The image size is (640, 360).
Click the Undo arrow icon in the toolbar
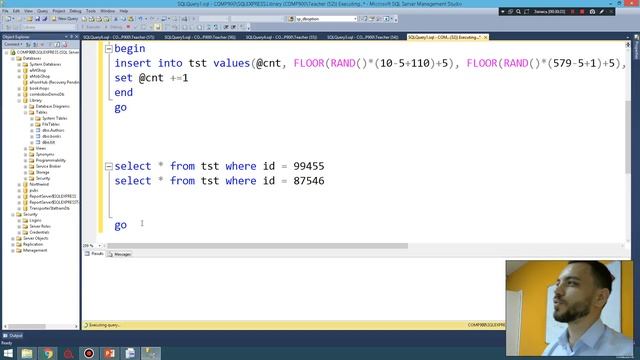[x=140, y=19]
